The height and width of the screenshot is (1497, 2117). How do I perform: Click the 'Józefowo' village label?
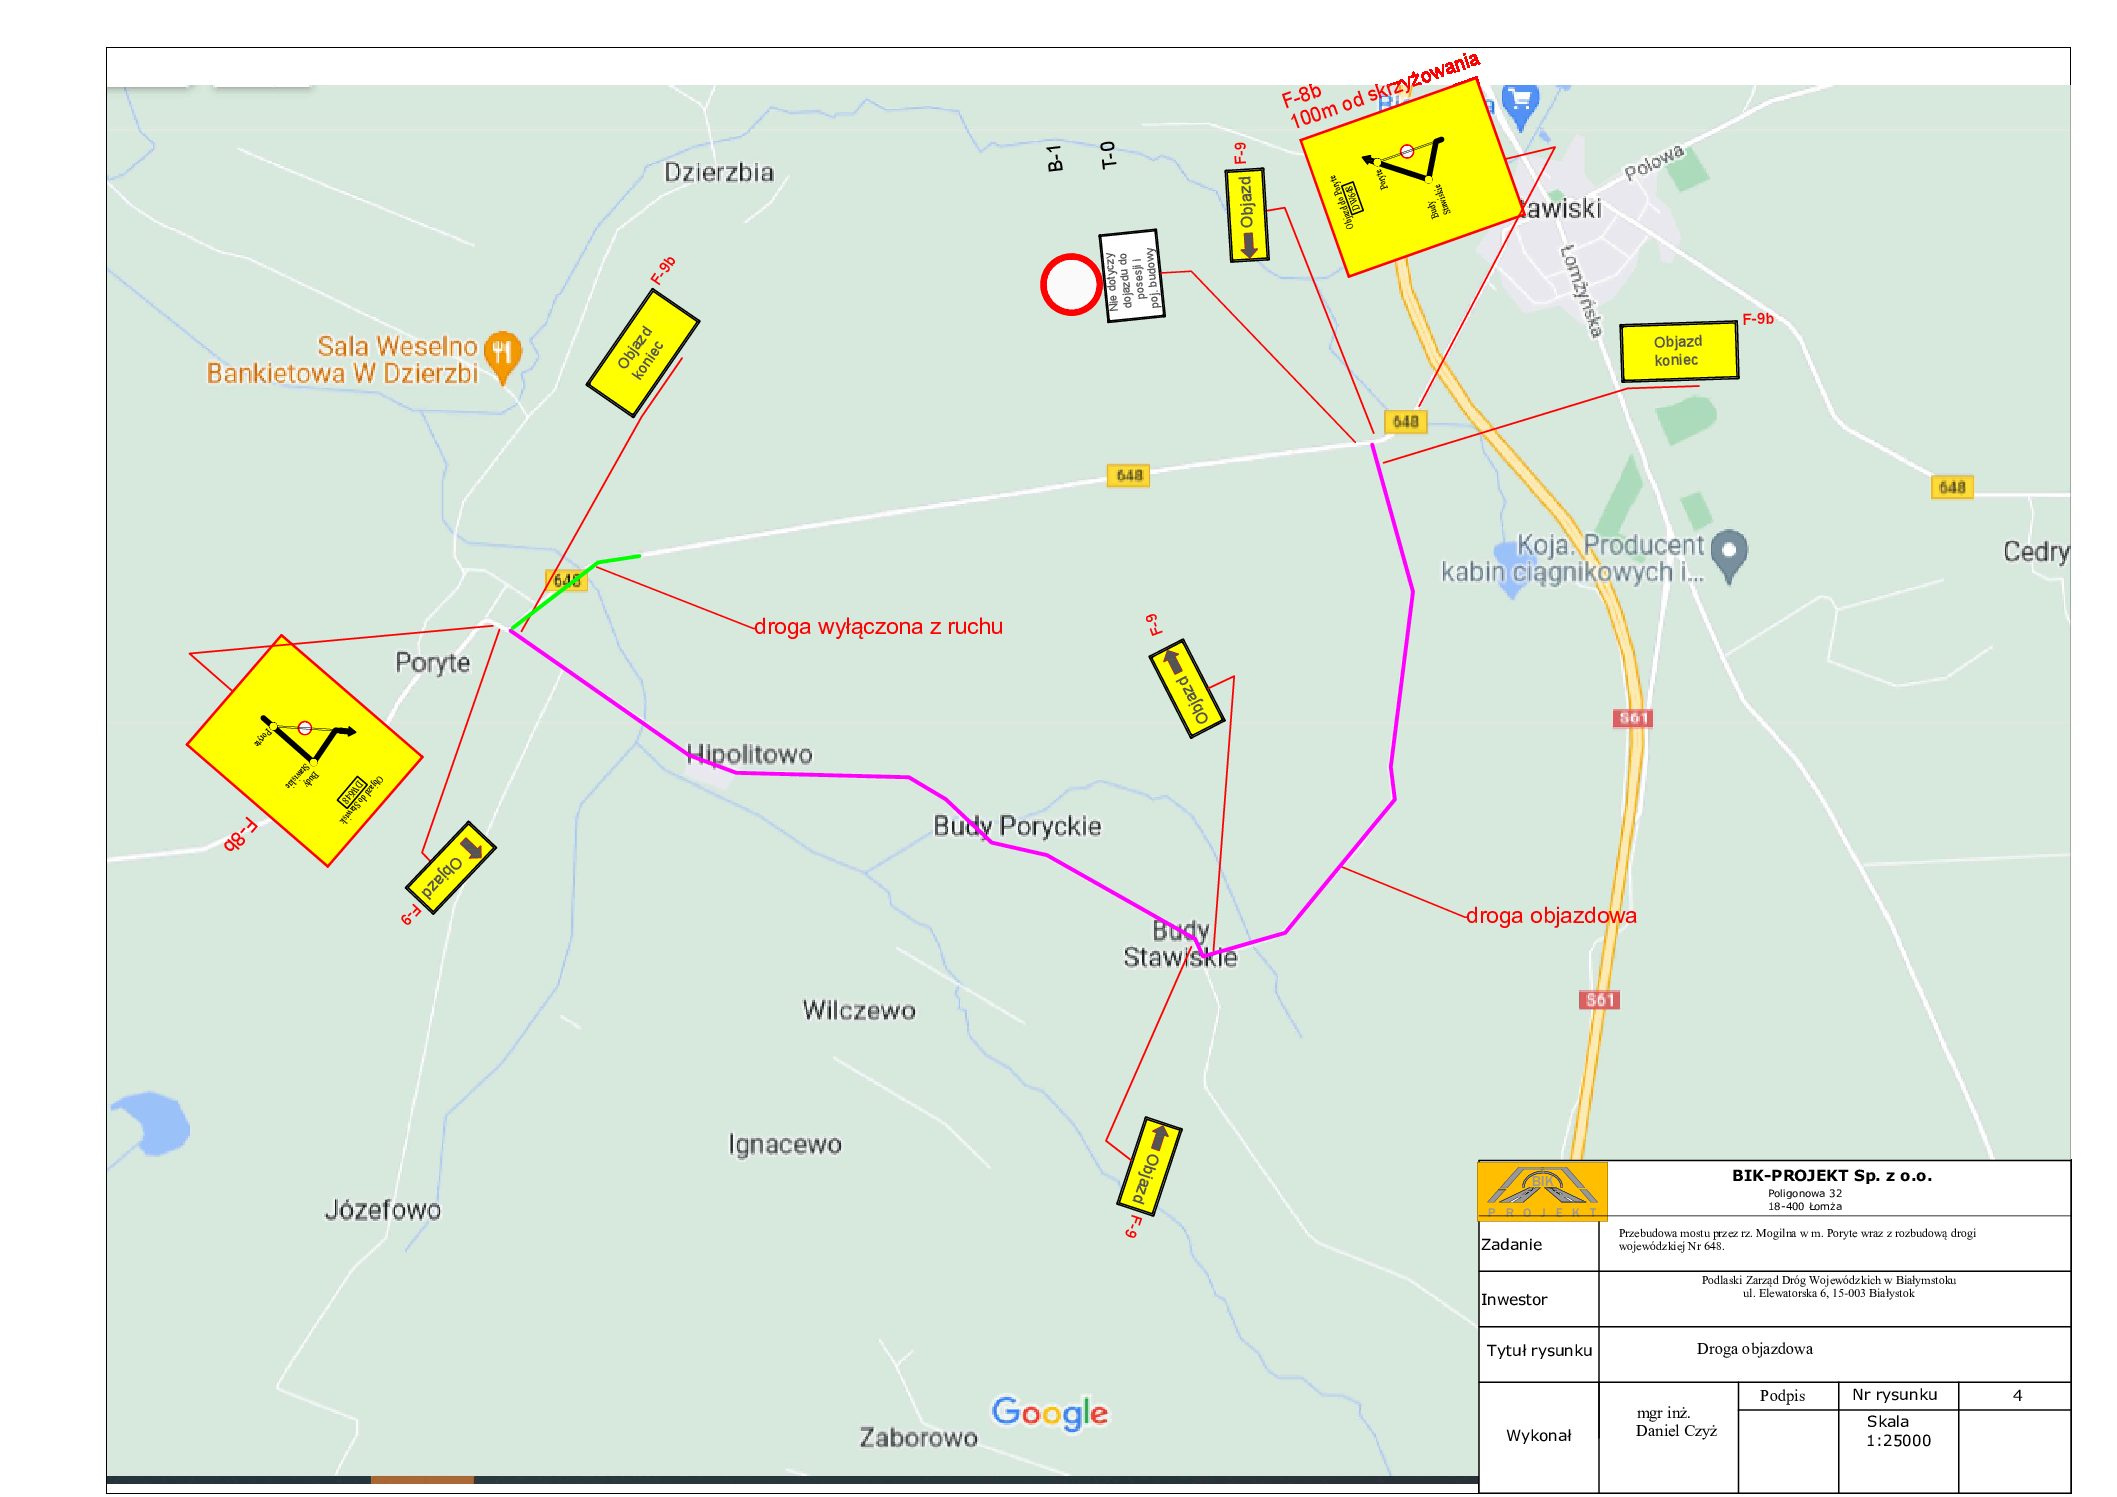click(x=383, y=1210)
